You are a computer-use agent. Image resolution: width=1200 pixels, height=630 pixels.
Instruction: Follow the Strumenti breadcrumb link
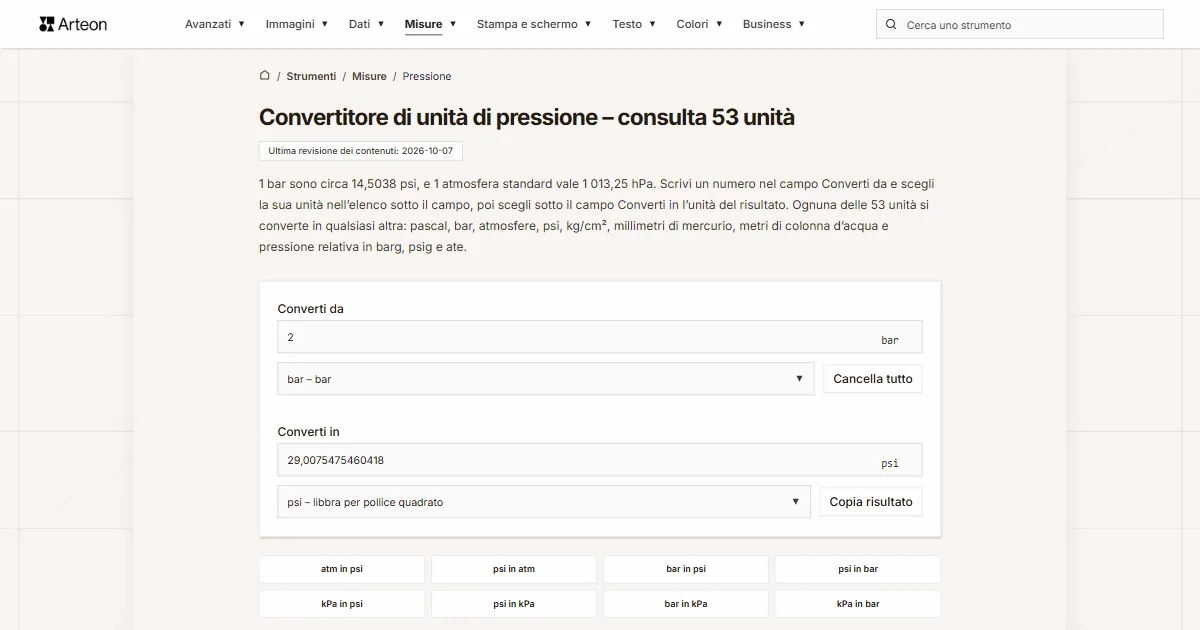[311, 76]
